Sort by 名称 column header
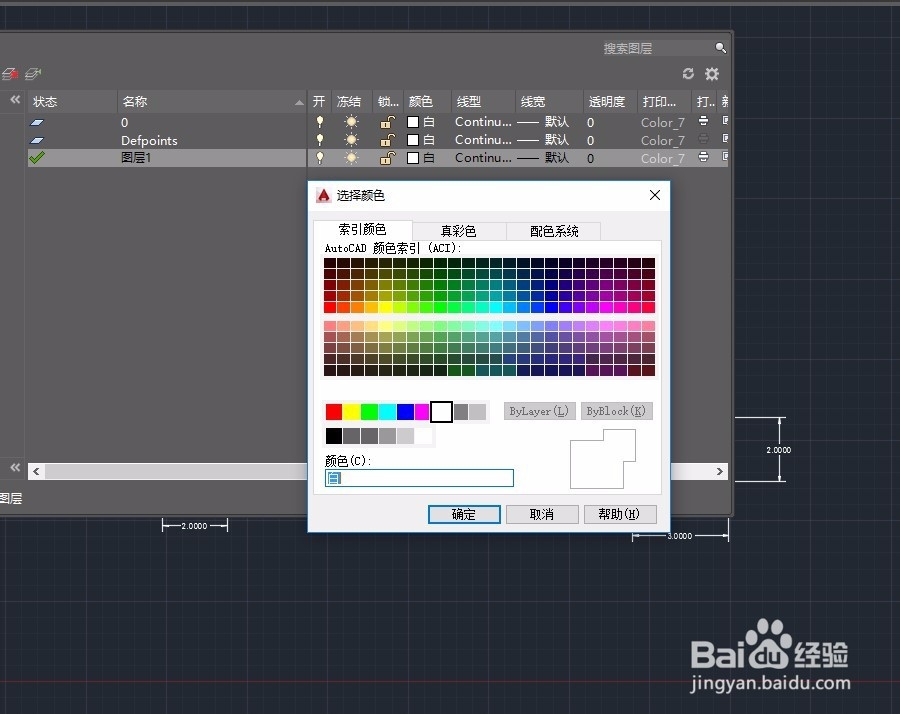The width and height of the screenshot is (900, 714). point(212,102)
